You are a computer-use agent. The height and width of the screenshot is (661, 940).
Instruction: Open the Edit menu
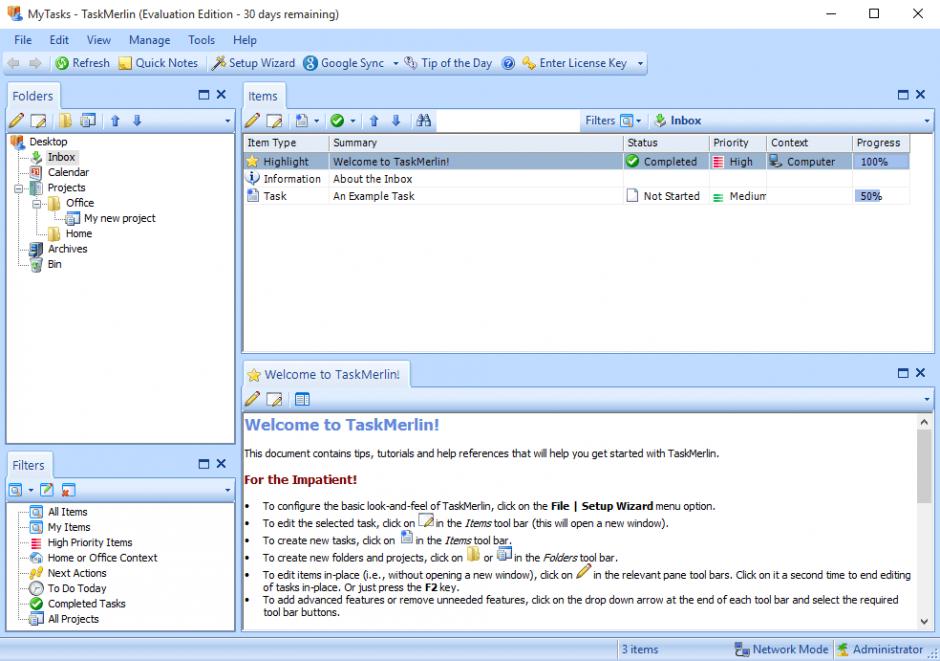[59, 40]
